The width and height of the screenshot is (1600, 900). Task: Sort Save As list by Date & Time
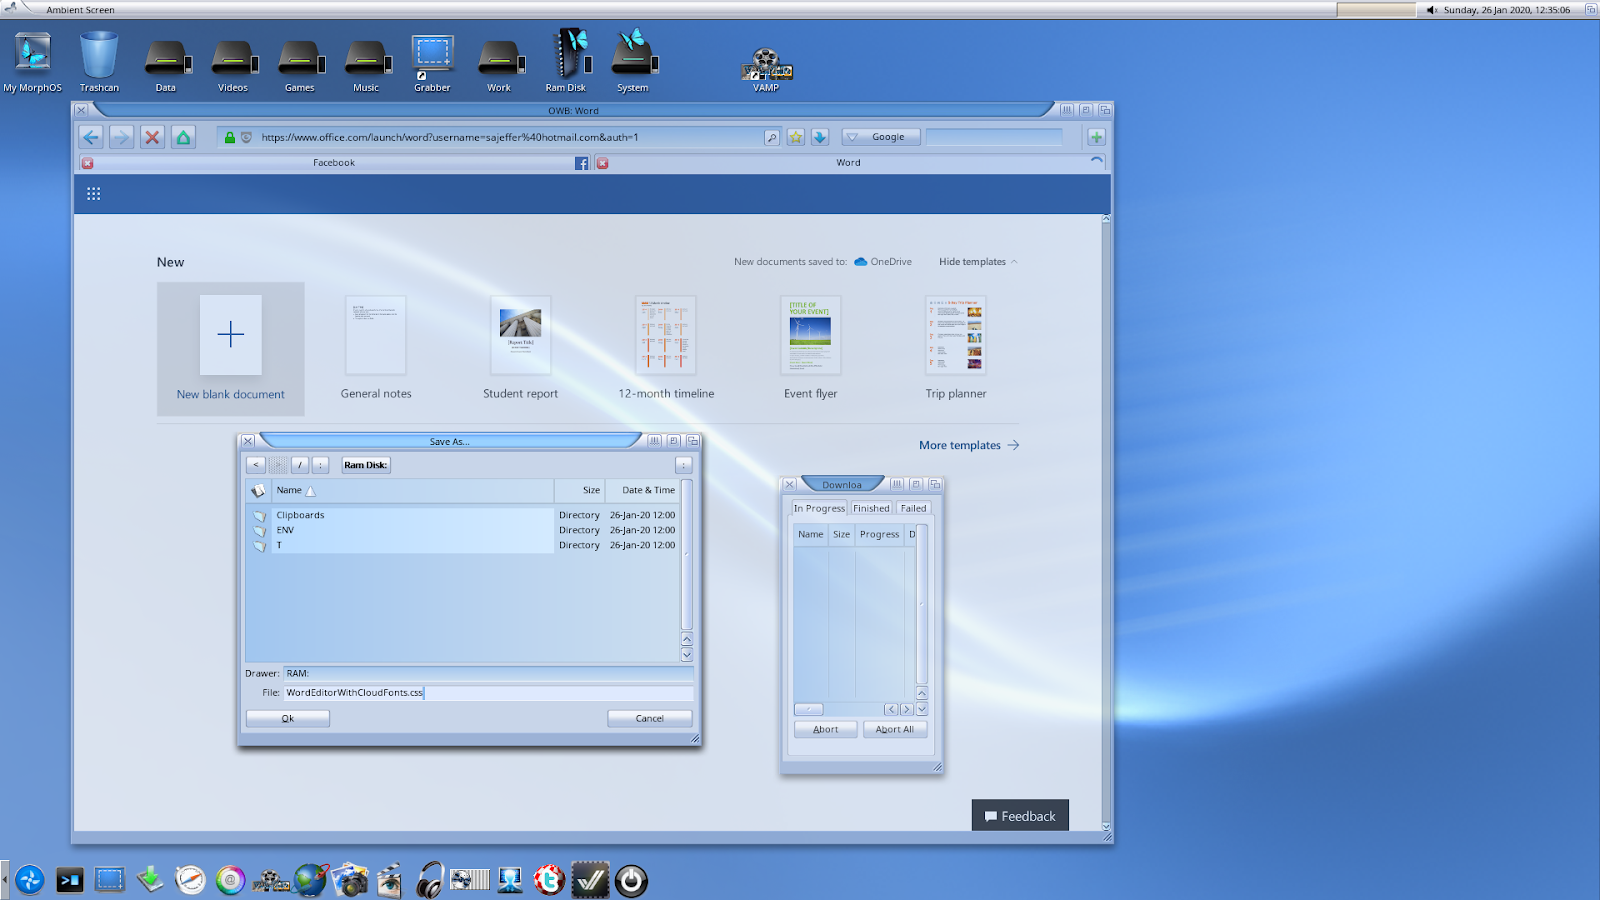[x=643, y=490]
